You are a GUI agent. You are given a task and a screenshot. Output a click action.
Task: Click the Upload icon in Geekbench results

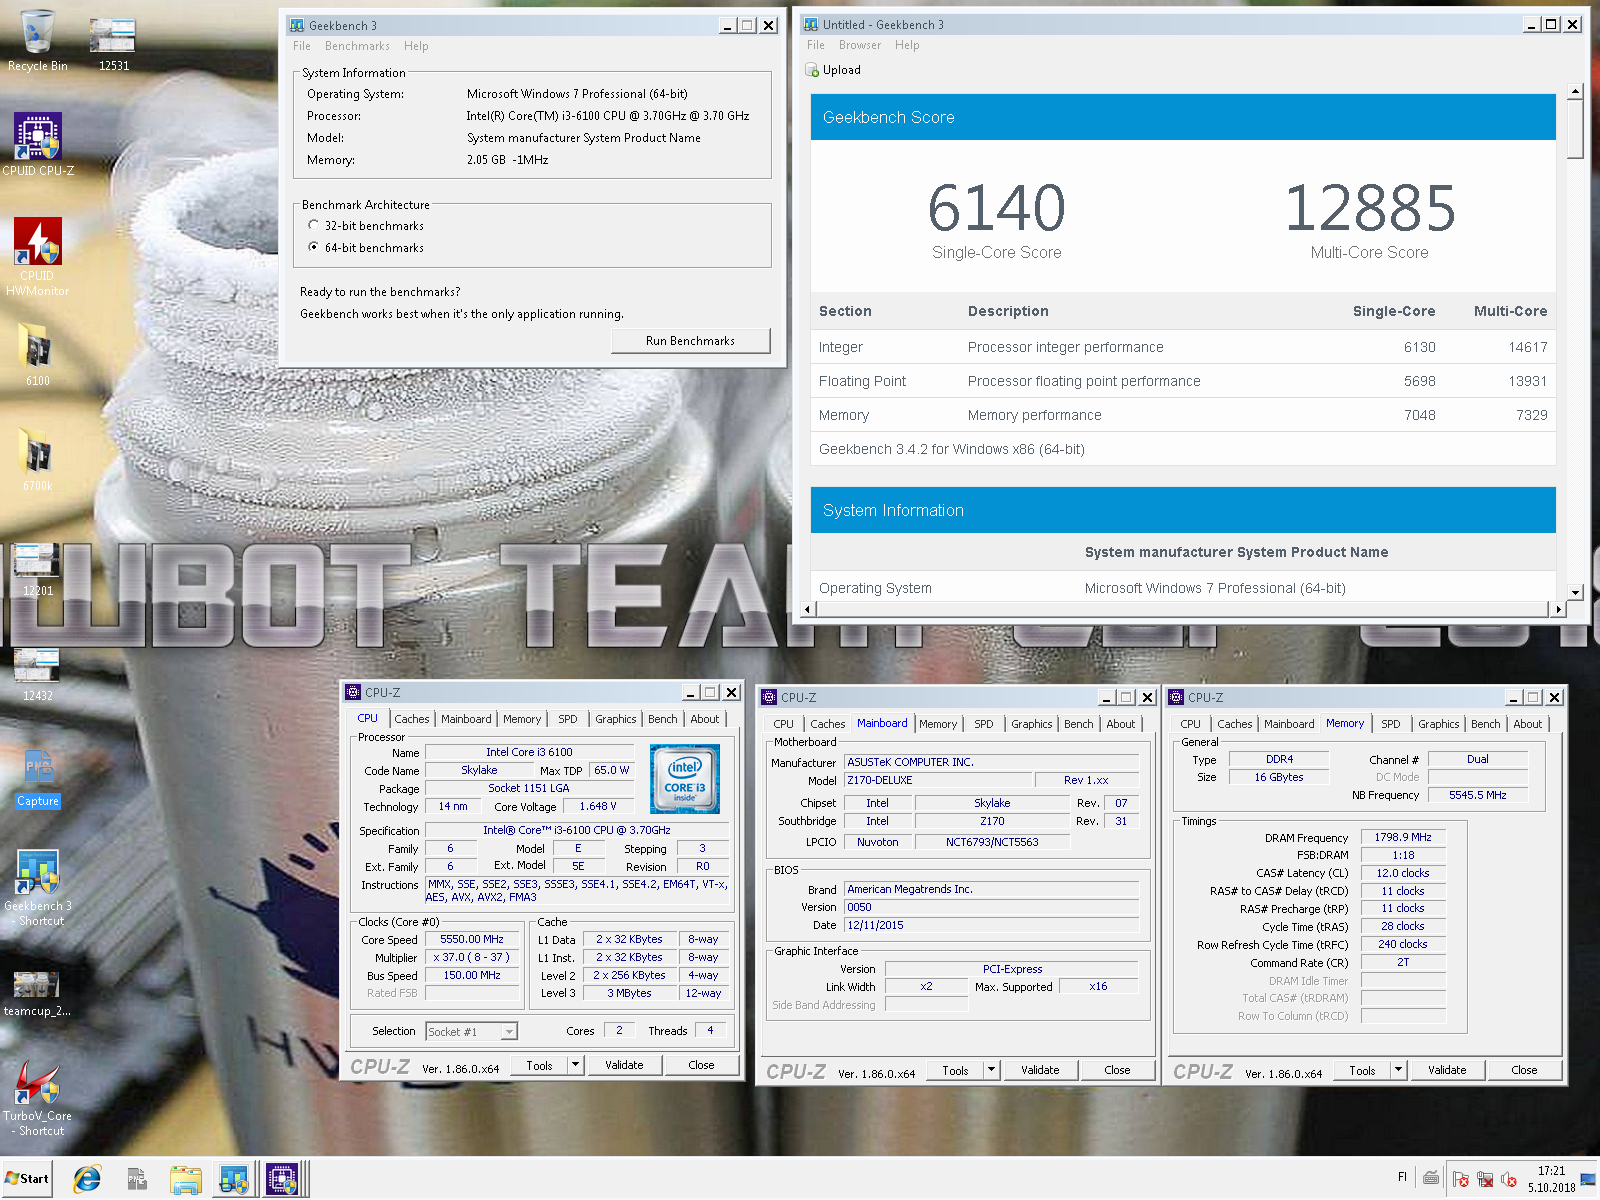[812, 70]
